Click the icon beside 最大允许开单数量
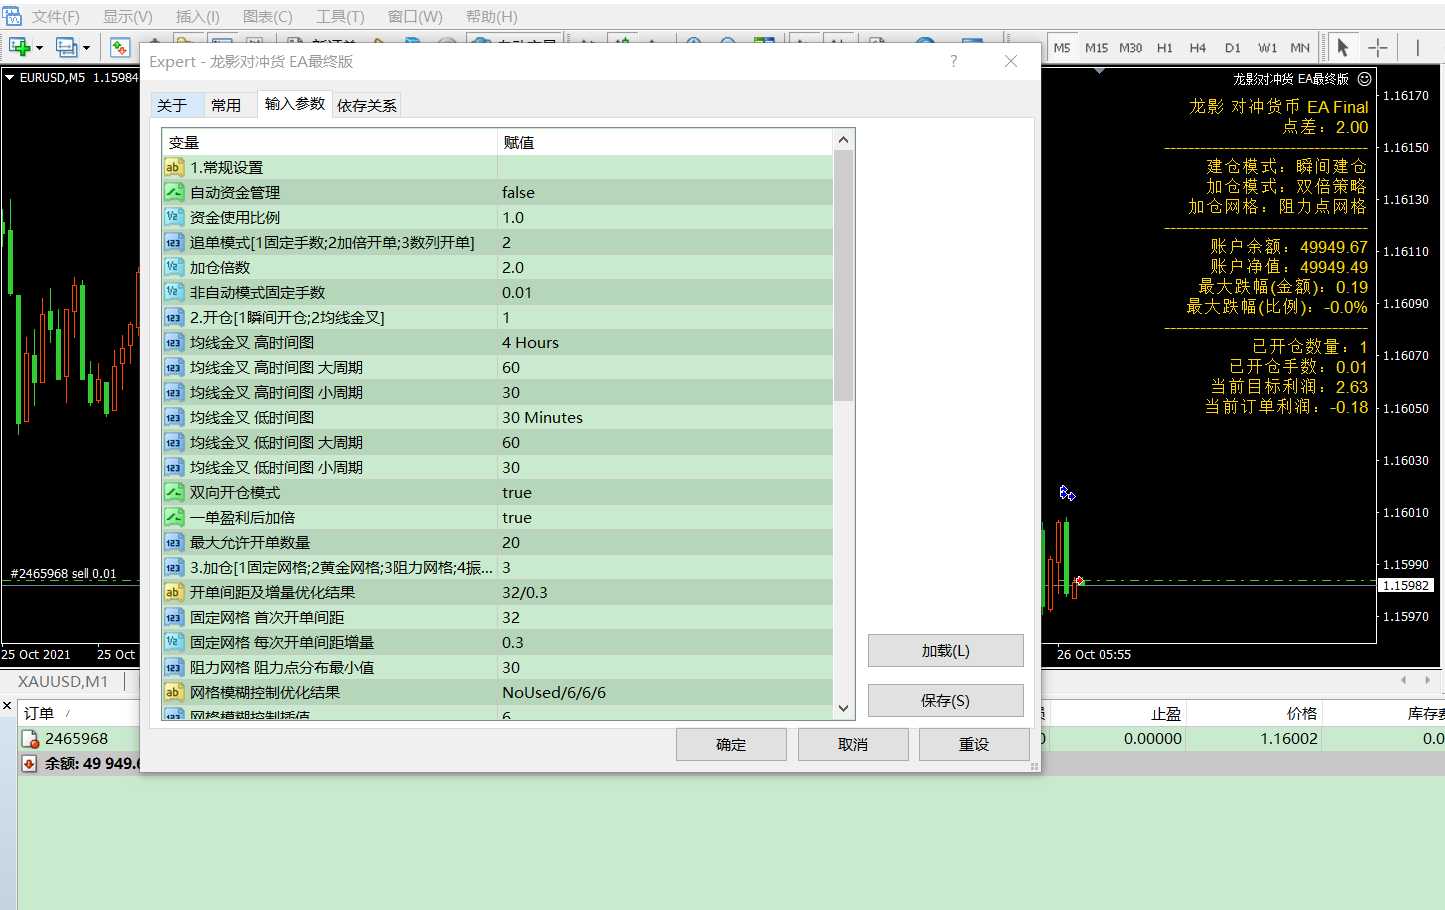The width and height of the screenshot is (1445, 910). pos(174,542)
